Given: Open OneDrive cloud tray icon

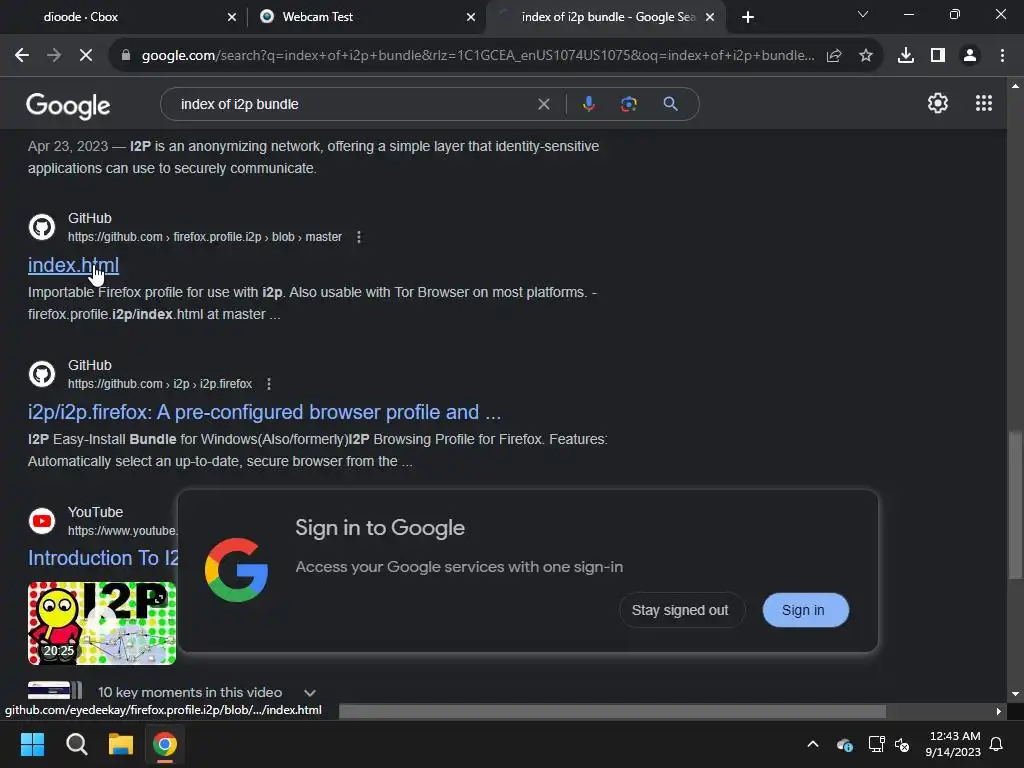Looking at the screenshot, I should click(844, 744).
